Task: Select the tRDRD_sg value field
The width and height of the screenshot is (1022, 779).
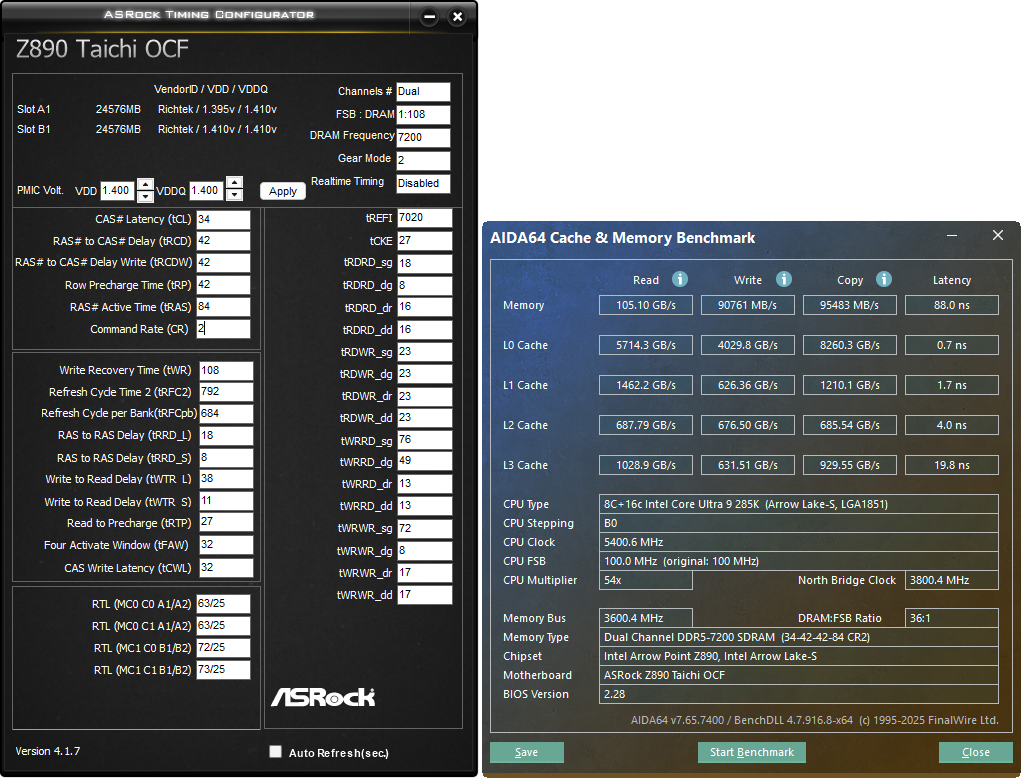Action: [x=424, y=263]
